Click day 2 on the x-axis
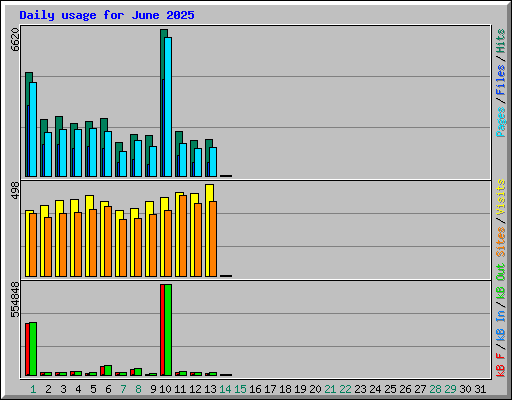 (48, 389)
